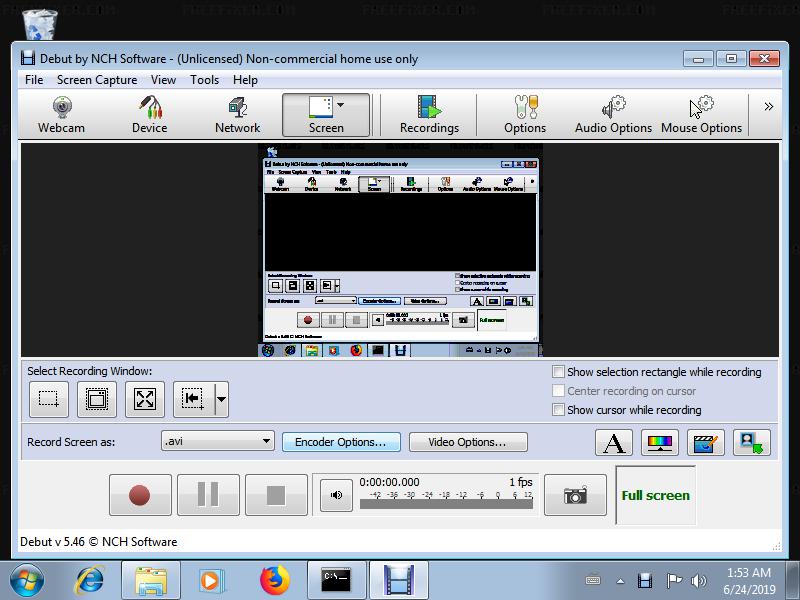Expand the selection options dropdown arrow
Viewport: 800px width, 600px height.
tap(221, 399)
